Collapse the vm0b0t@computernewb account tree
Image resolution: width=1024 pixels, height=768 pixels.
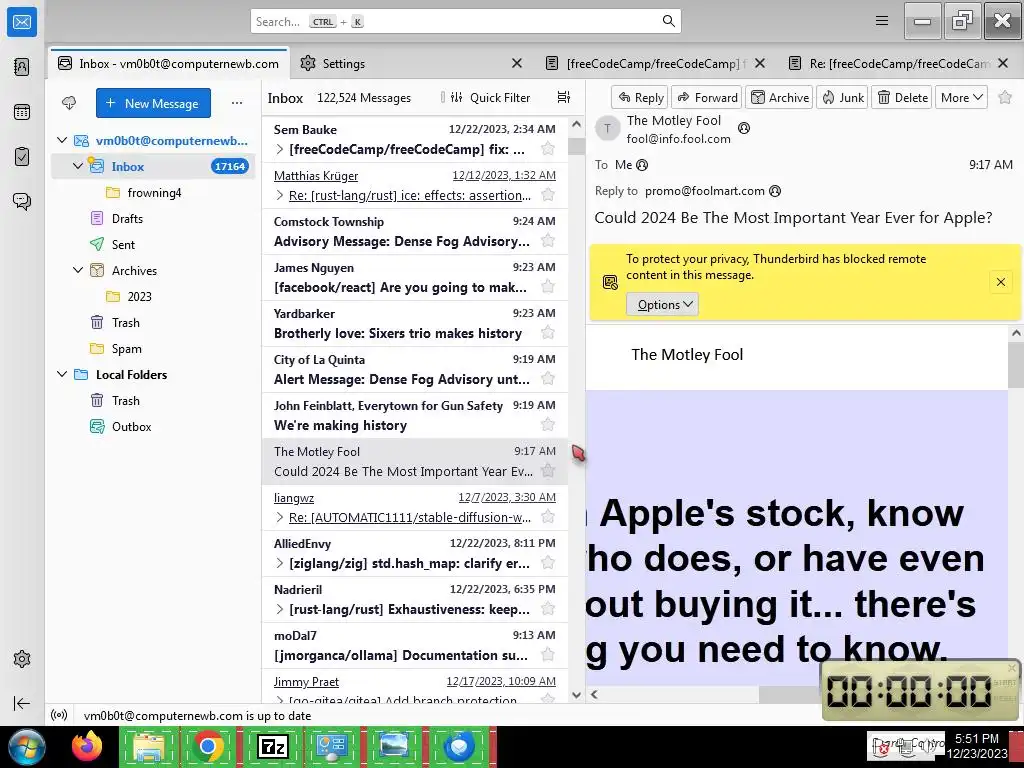coord(62,140)
